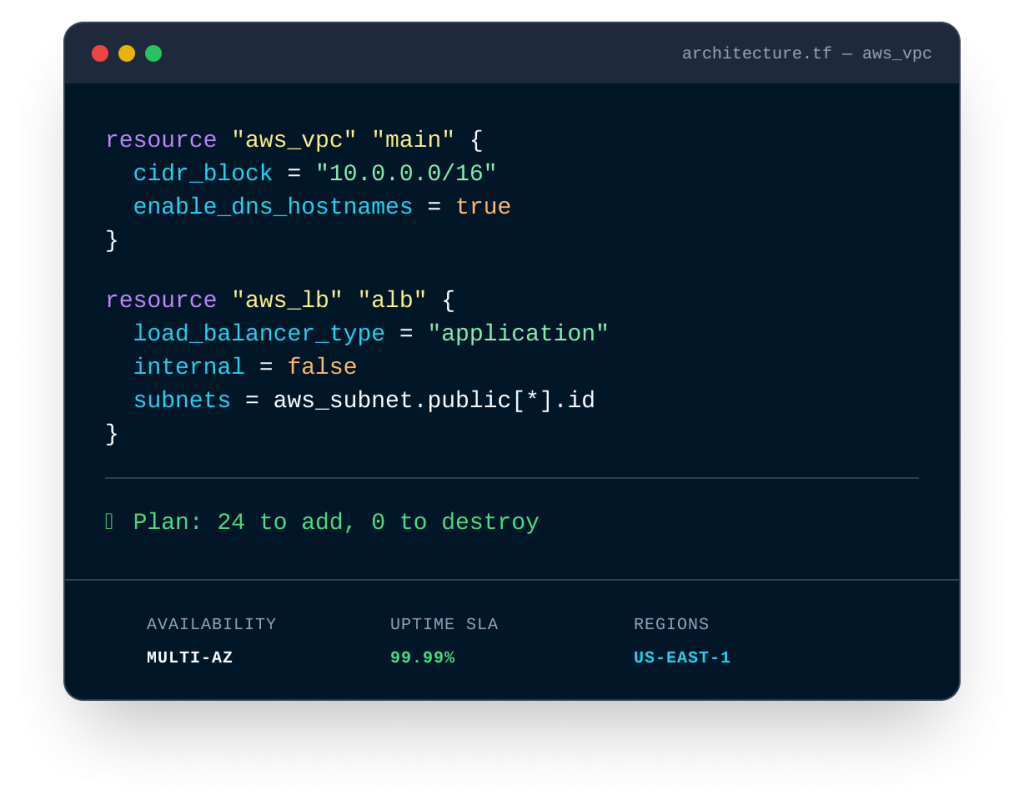The width and height of the screenshot is (1024, 806).
Task: Click the architecture.tf — aws_vpc window title
Action: tap(806, 54)
